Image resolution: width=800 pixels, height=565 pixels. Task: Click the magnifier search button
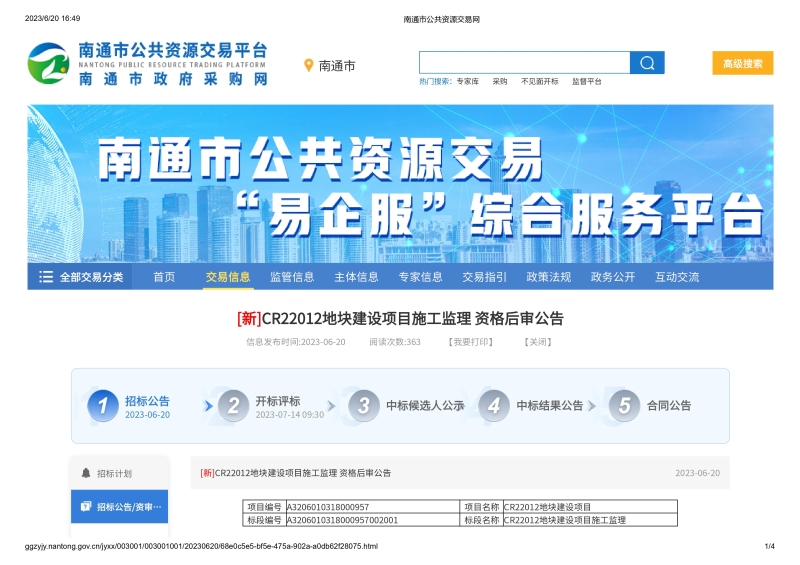pyautogui.click(x=646, y=63)
